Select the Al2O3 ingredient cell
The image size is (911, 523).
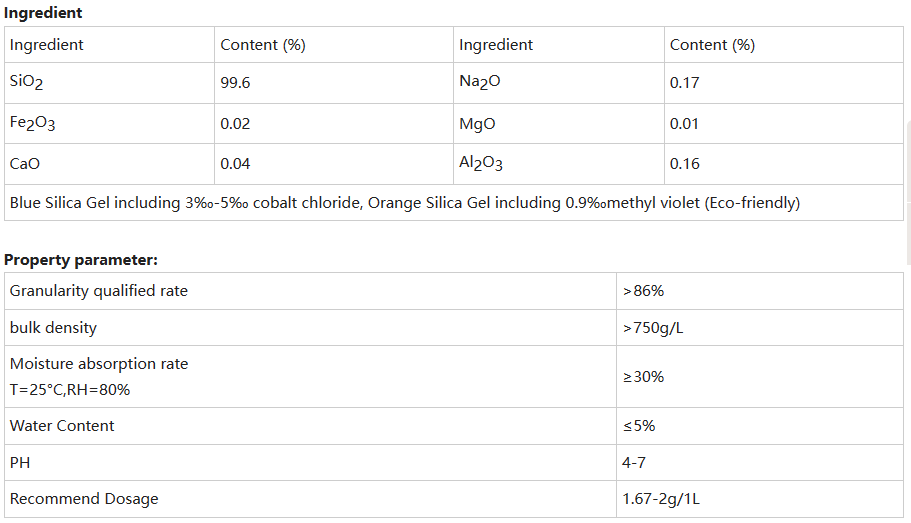pos(480,163)
